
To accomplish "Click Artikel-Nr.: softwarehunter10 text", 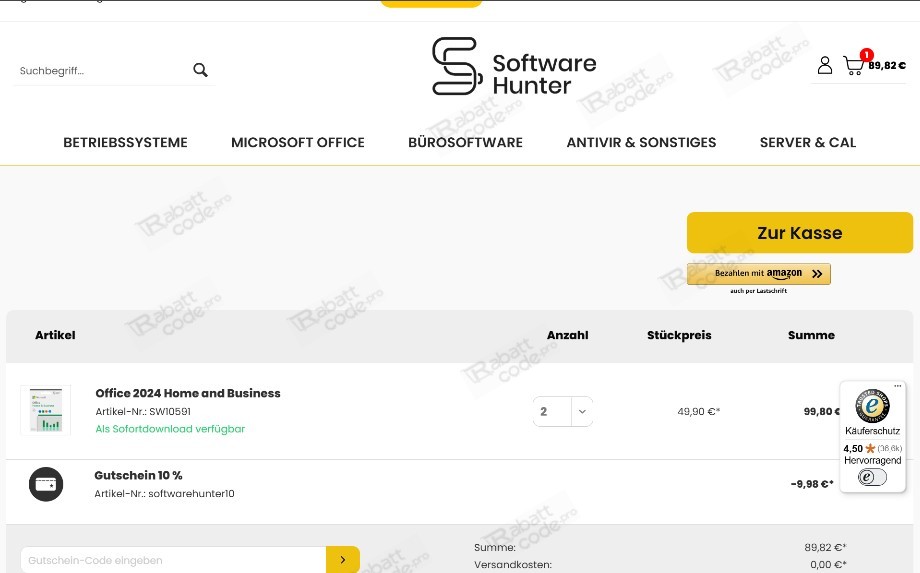I will tap(164, 494).
